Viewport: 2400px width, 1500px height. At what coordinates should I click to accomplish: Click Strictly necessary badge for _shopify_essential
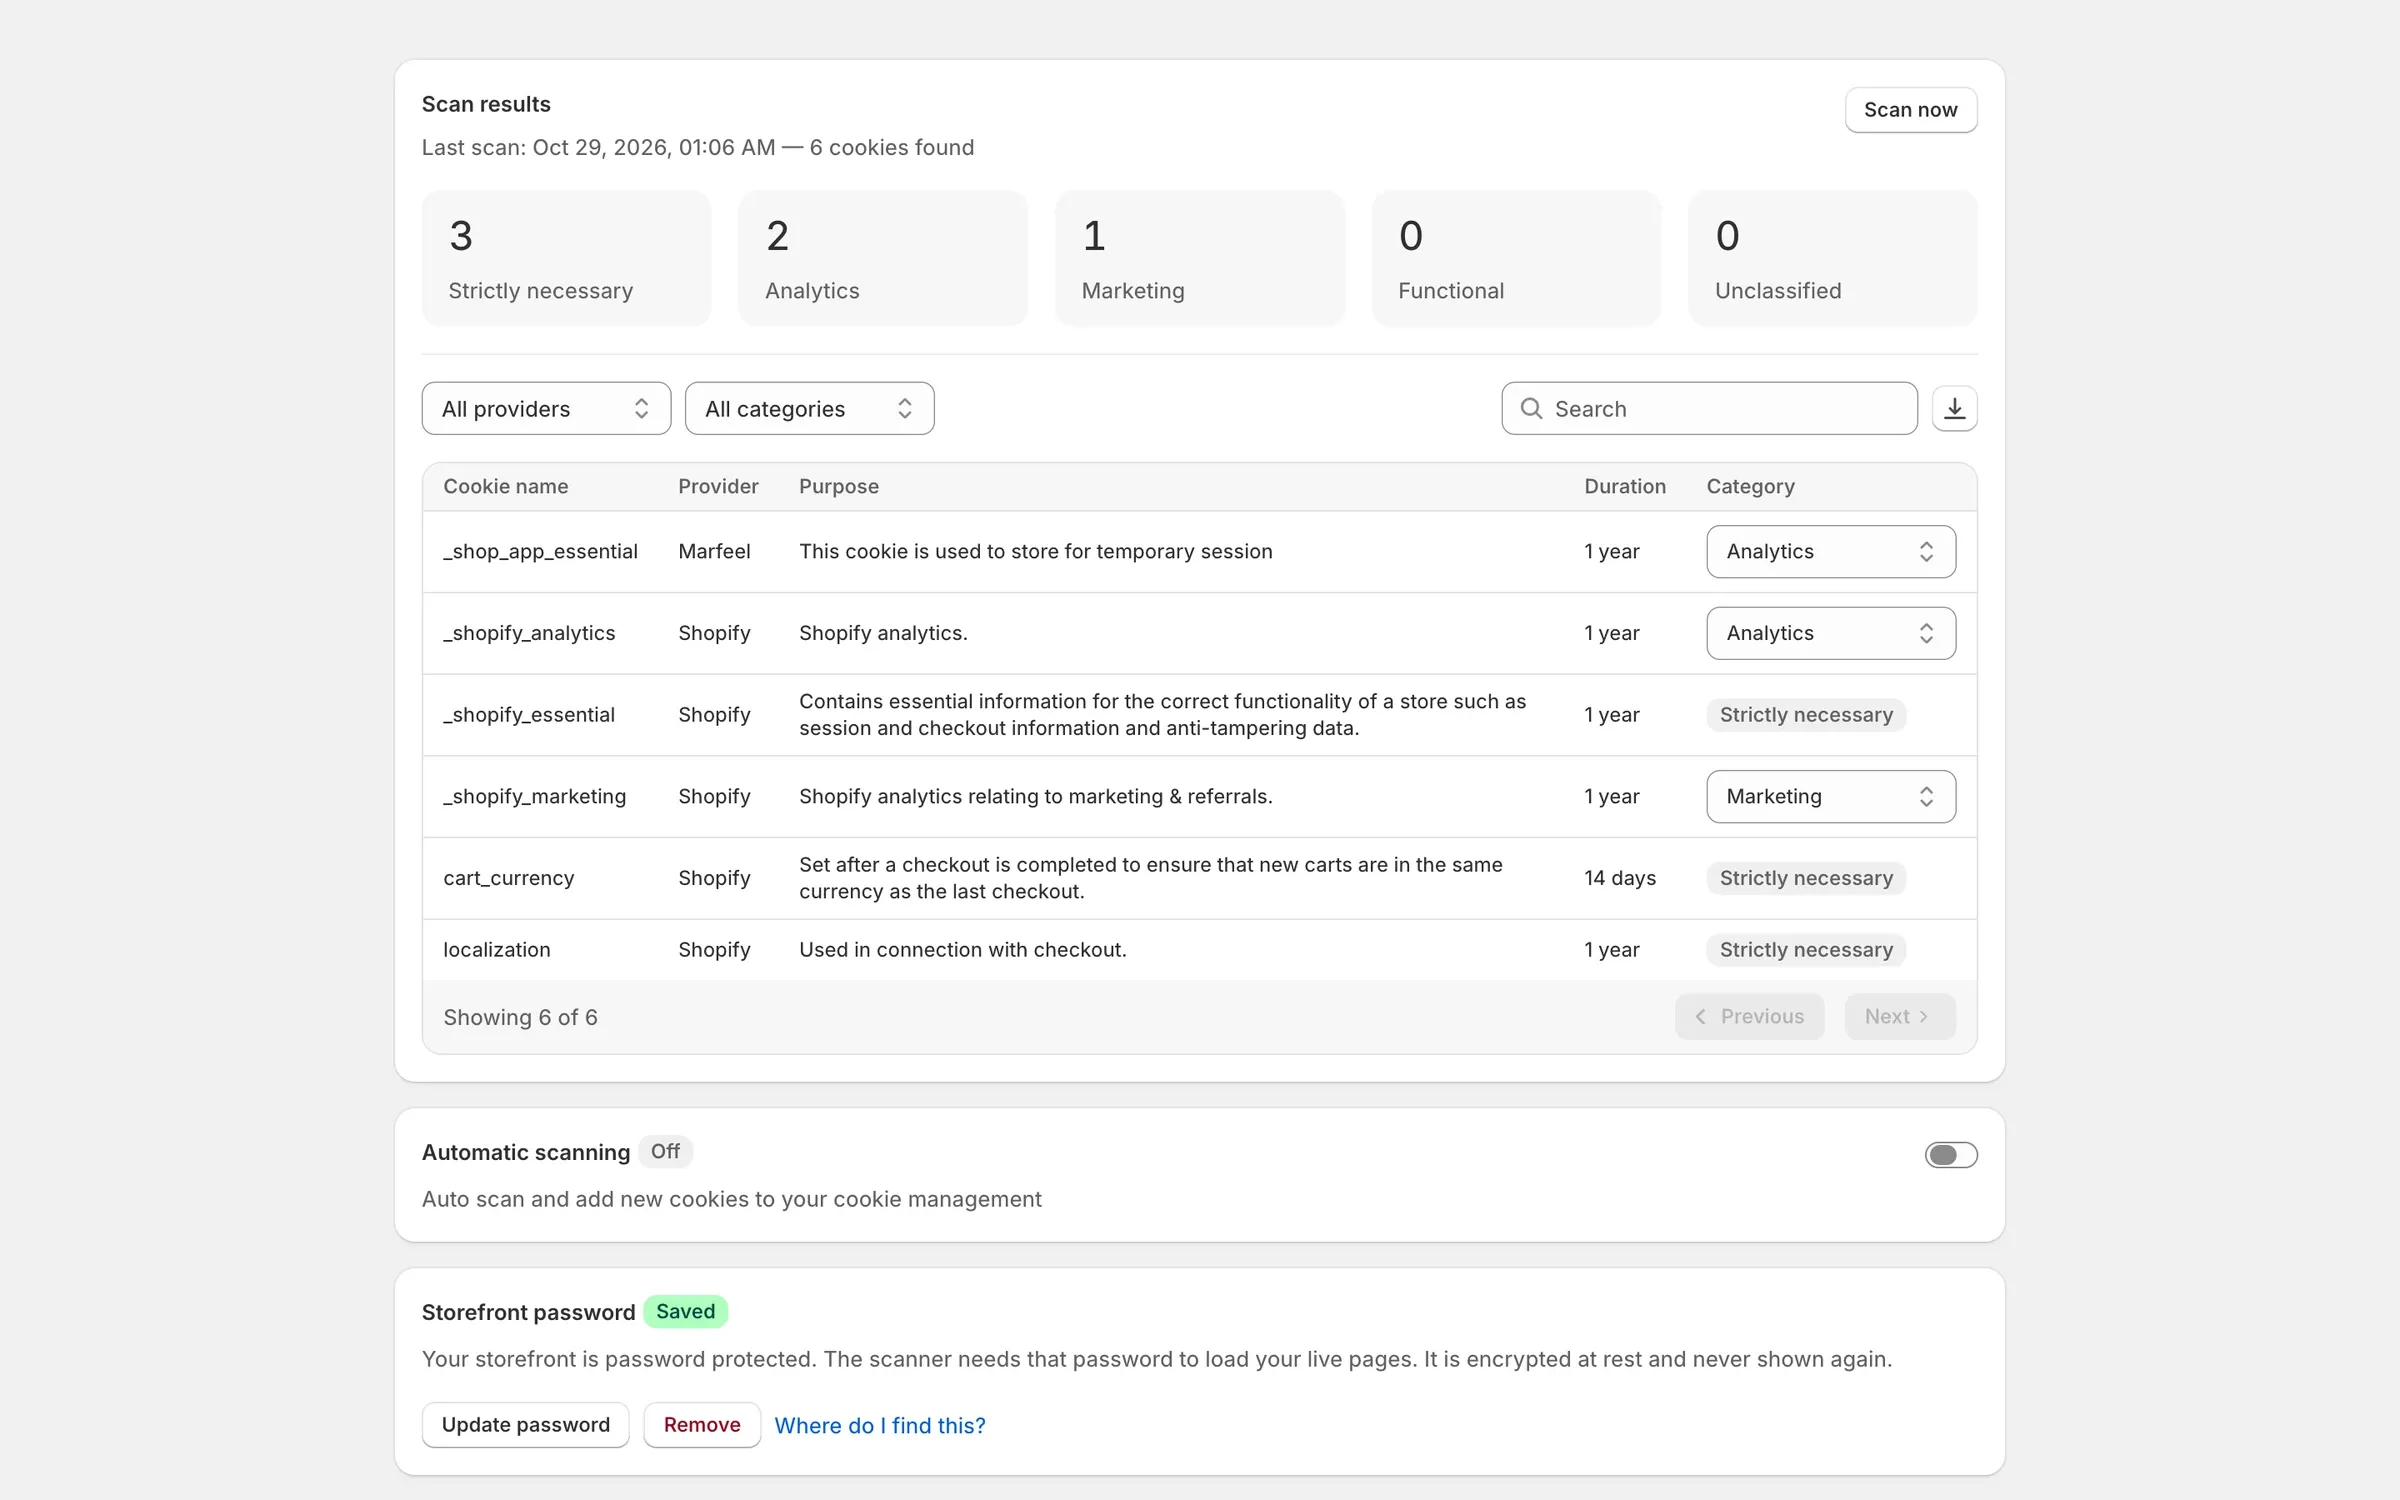point(1806,714)
